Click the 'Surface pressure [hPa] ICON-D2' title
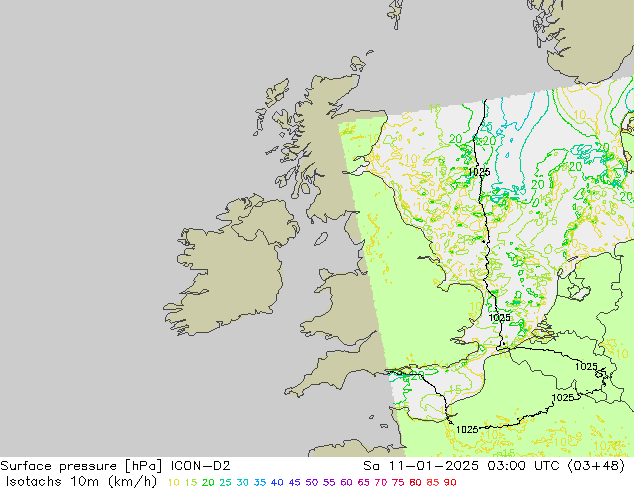The width and height of the screenshot is (634, 490). pos(115,466)
